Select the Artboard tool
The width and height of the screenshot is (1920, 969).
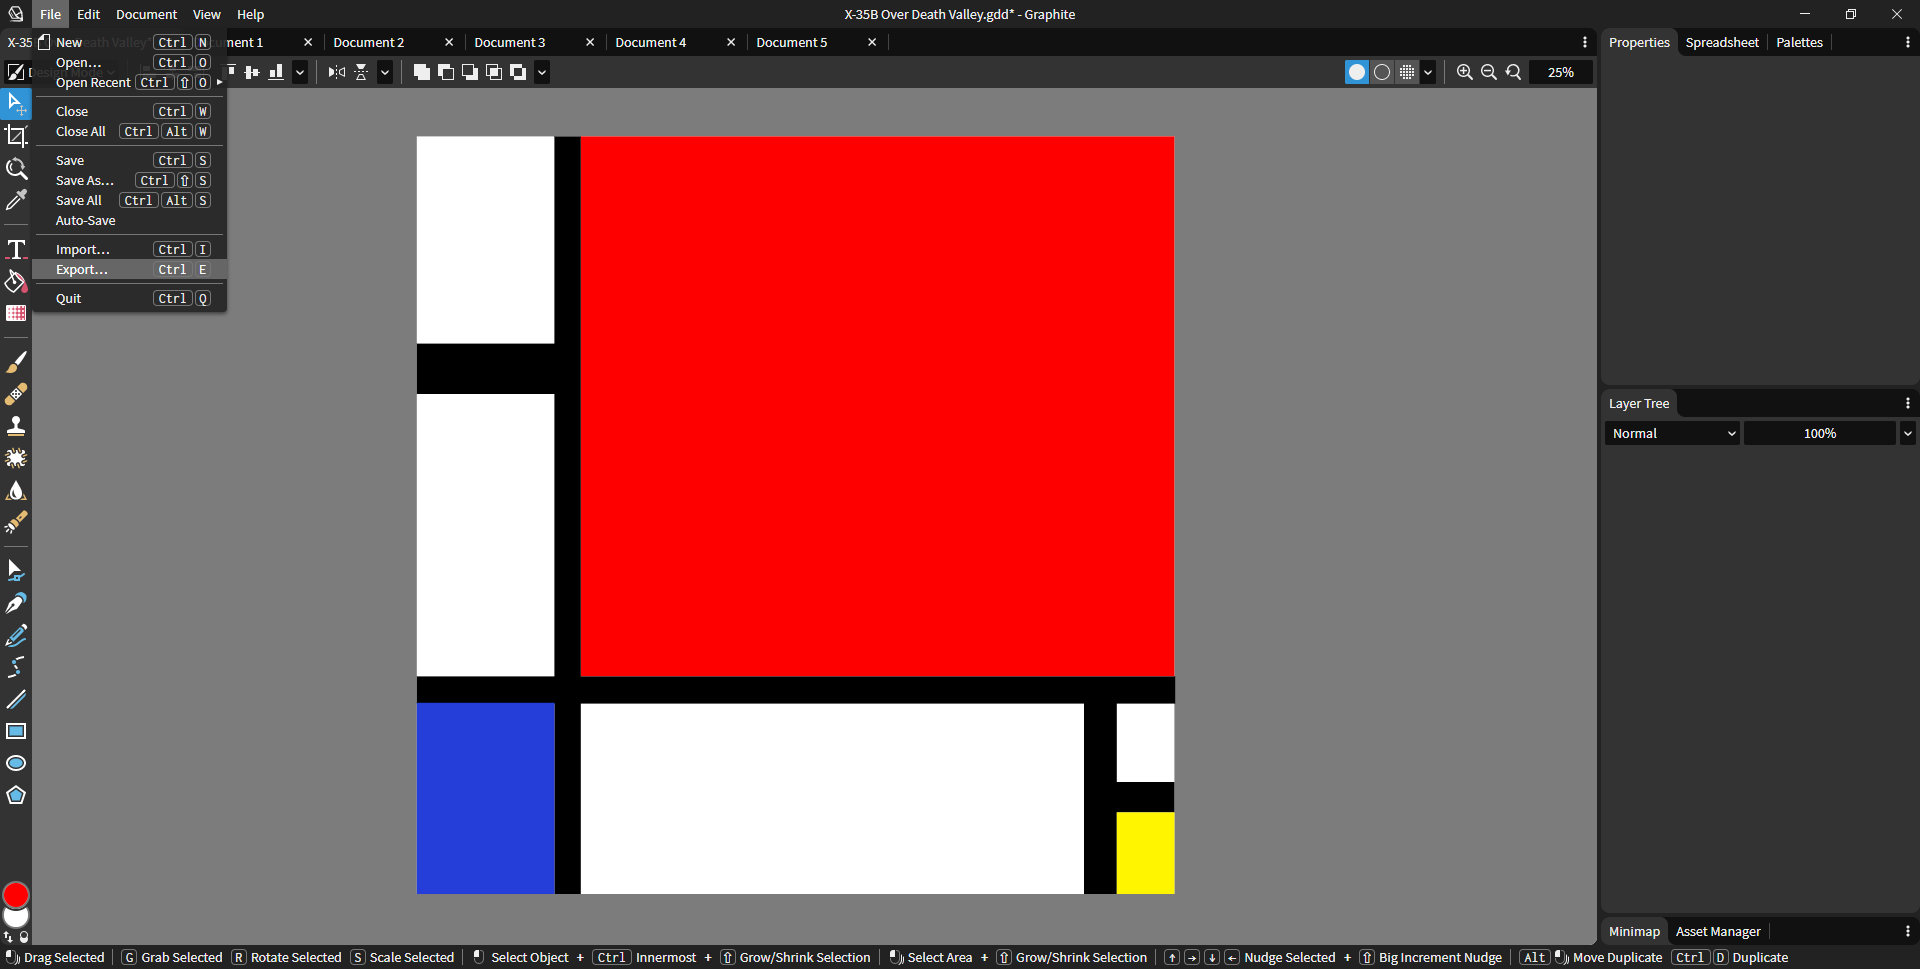(16, 136)
